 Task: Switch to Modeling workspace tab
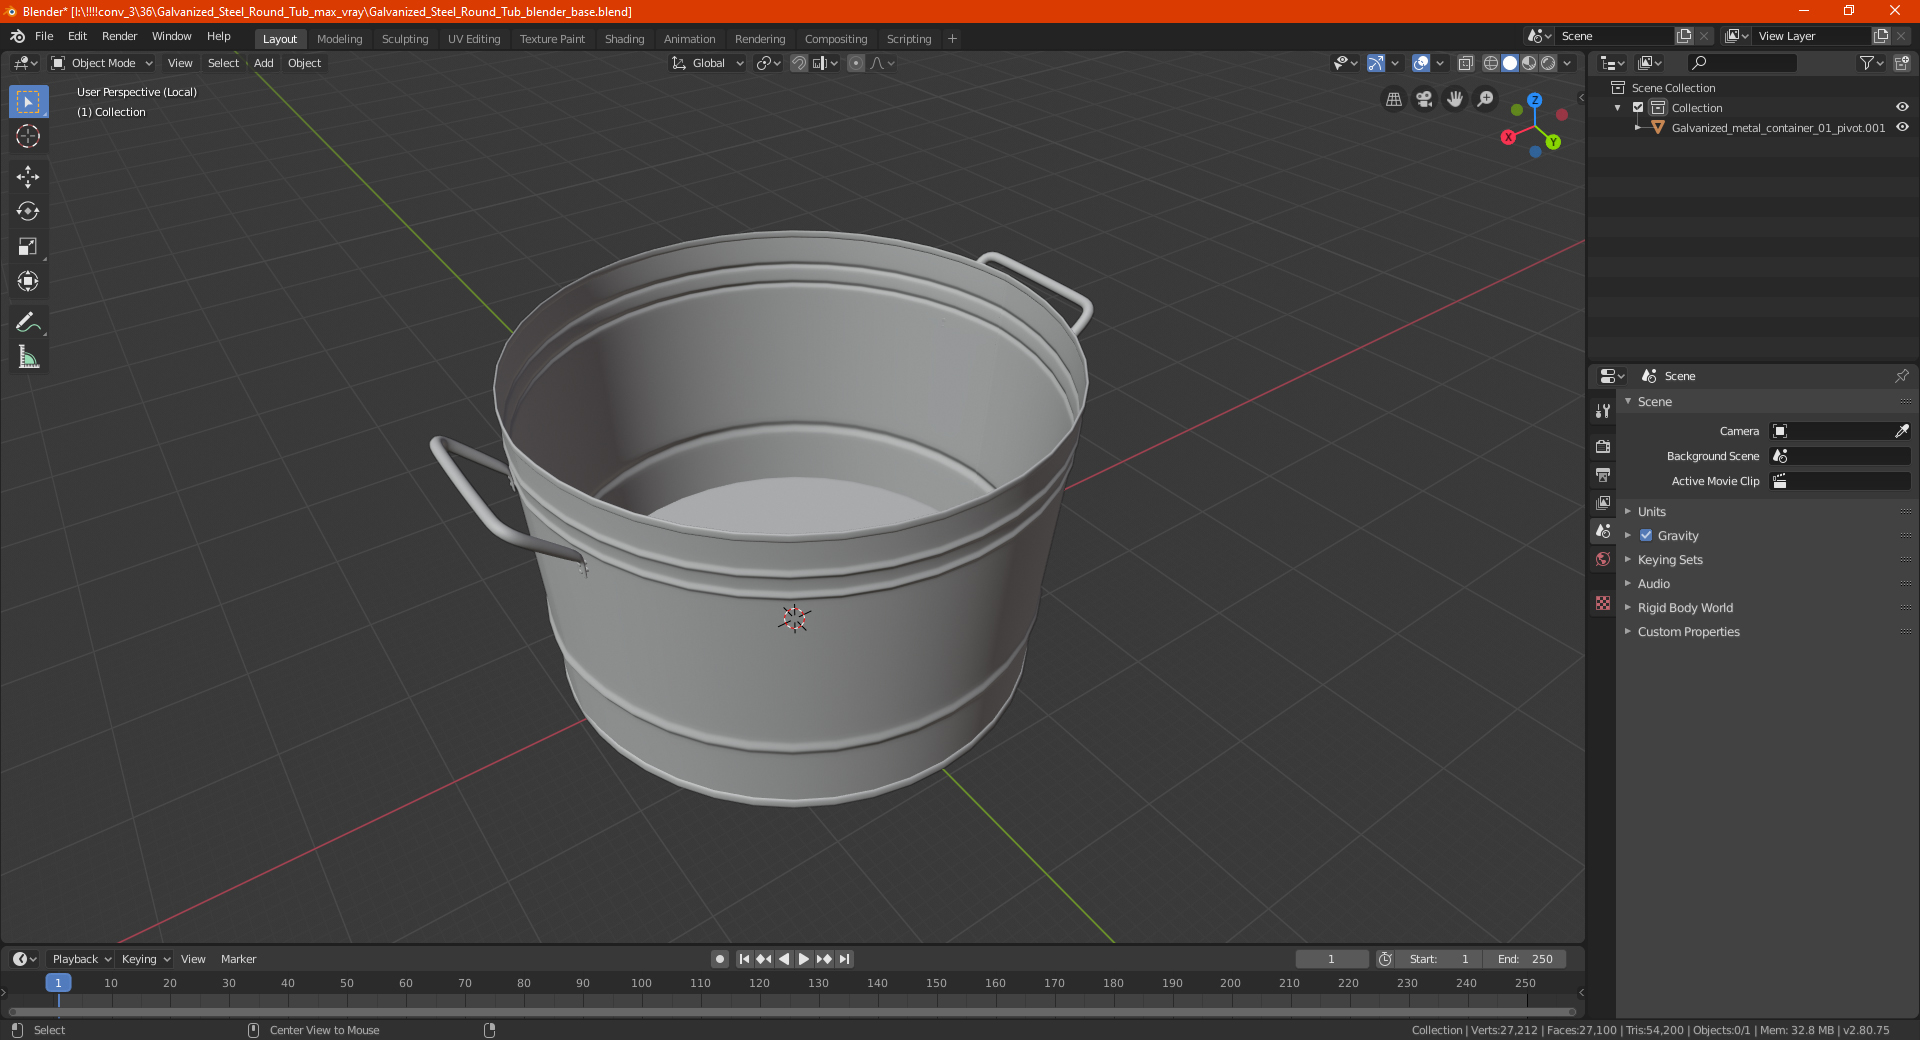coord(339,39)
